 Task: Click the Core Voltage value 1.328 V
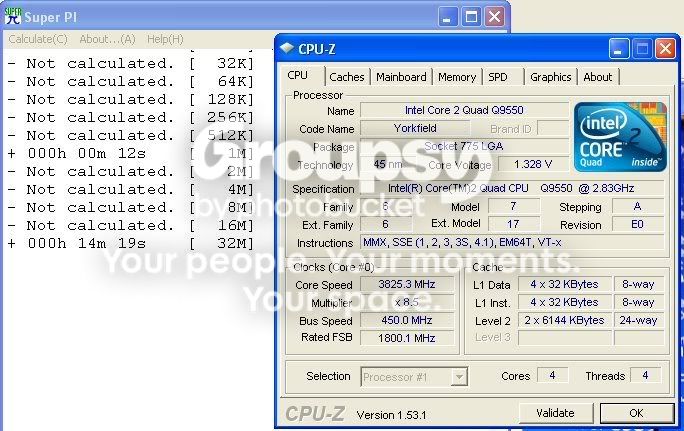pyautogui.click(x=533, y=164)
